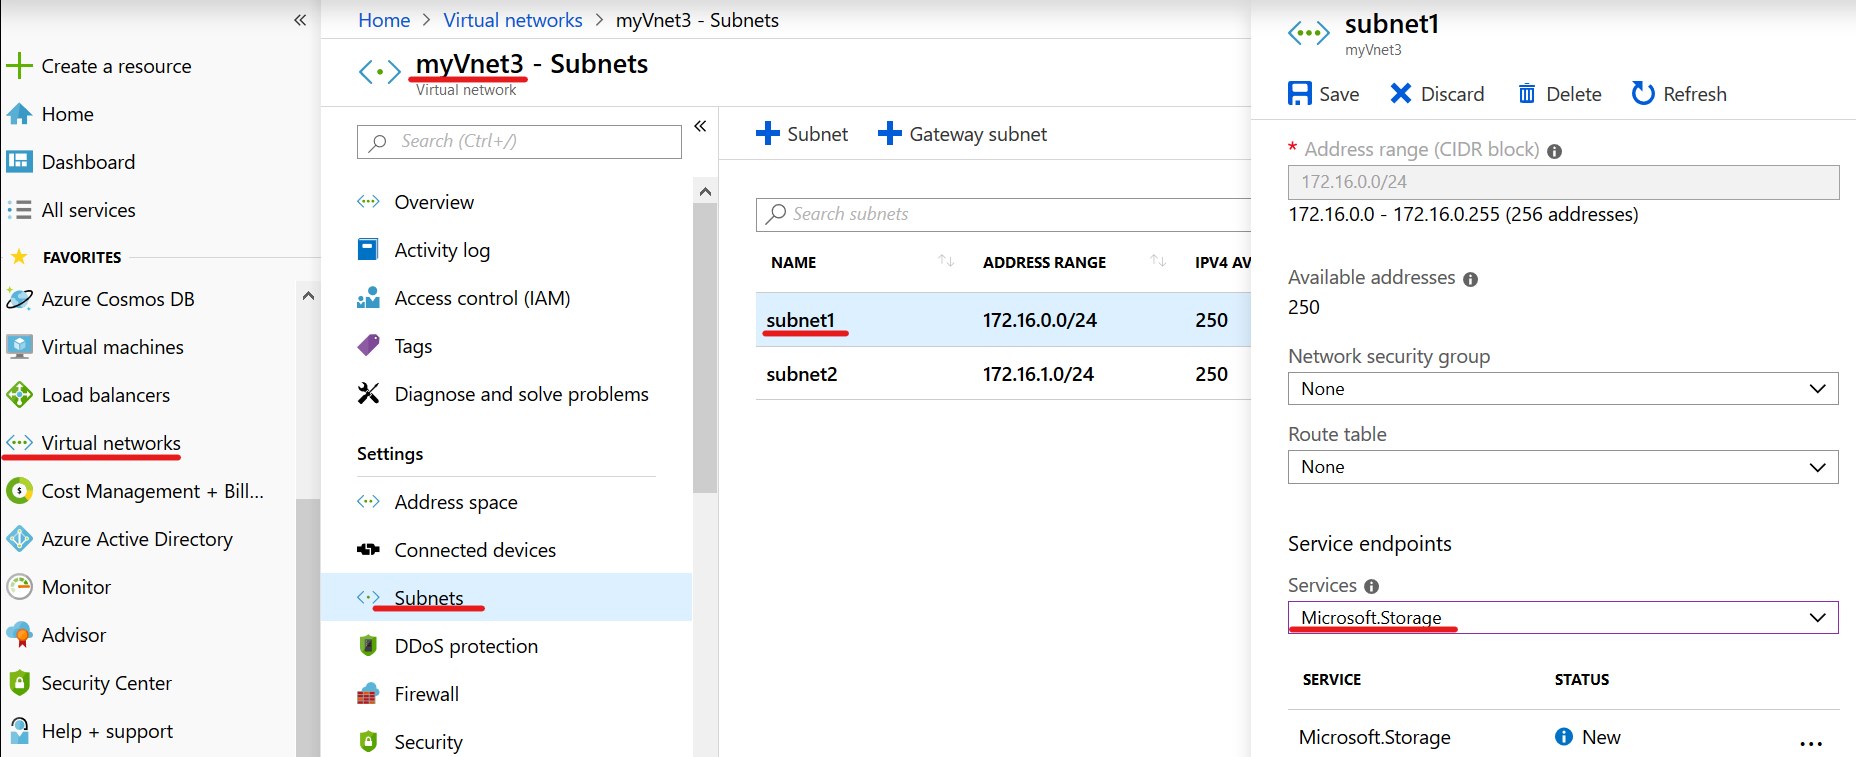The width and height of the screenshot is (1856, 757).
Task: Click the Search subnets field
Action: point(1003,214)
